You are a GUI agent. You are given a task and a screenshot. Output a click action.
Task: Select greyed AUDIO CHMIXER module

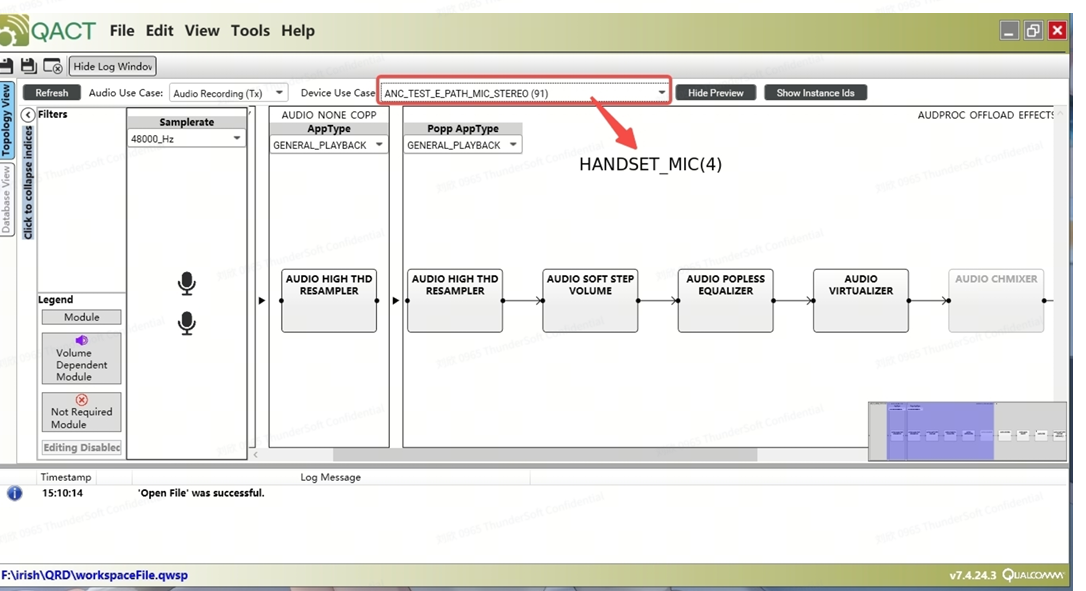pyautogui.click(x=996, y=301)
